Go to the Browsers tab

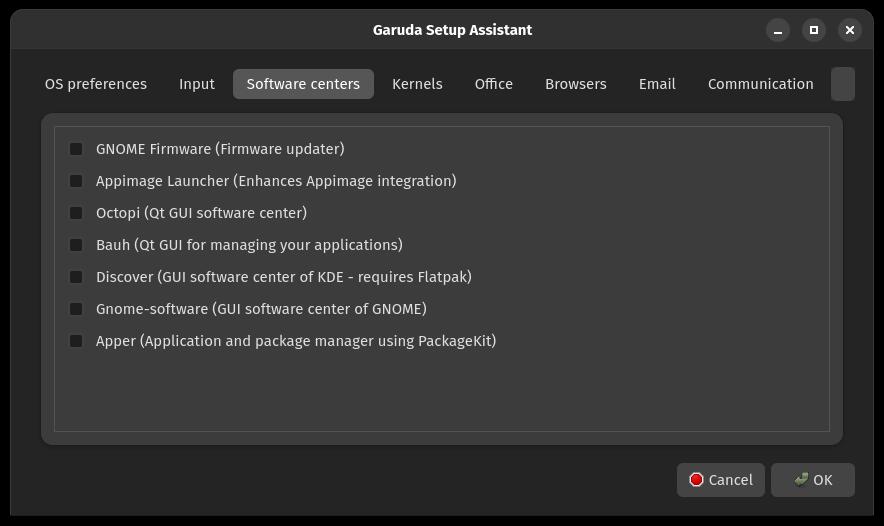point(576,84)
